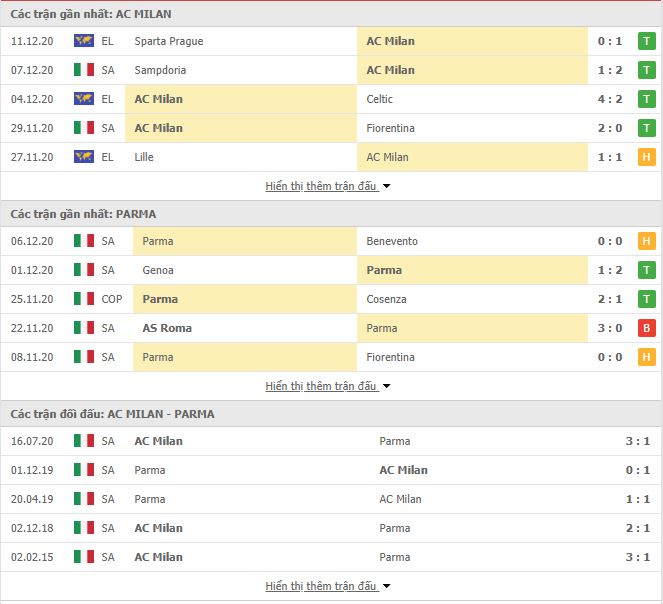The image size is (663, 604).
Task: Select the 'Các trận gần nhất: AC MILAN' header
Action: pos(91,14)
